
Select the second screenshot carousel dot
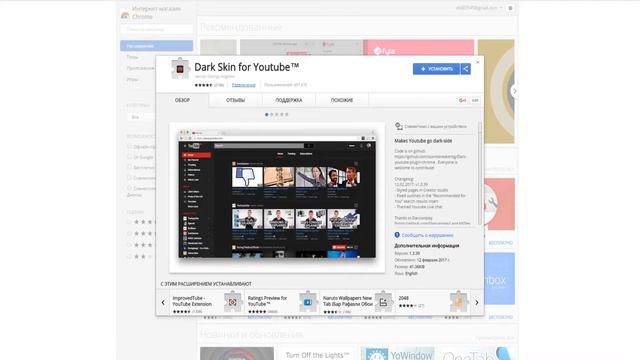pyautogui.click(x=272, y=115)
